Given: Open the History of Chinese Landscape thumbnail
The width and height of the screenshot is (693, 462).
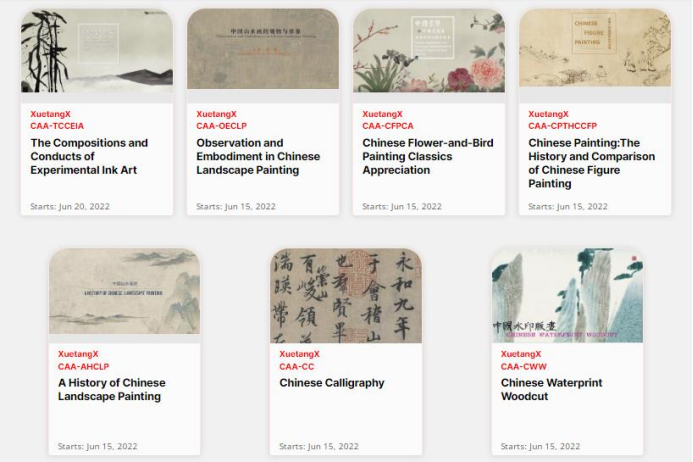Looking at the screenshot, I should (x=125, y=291).
